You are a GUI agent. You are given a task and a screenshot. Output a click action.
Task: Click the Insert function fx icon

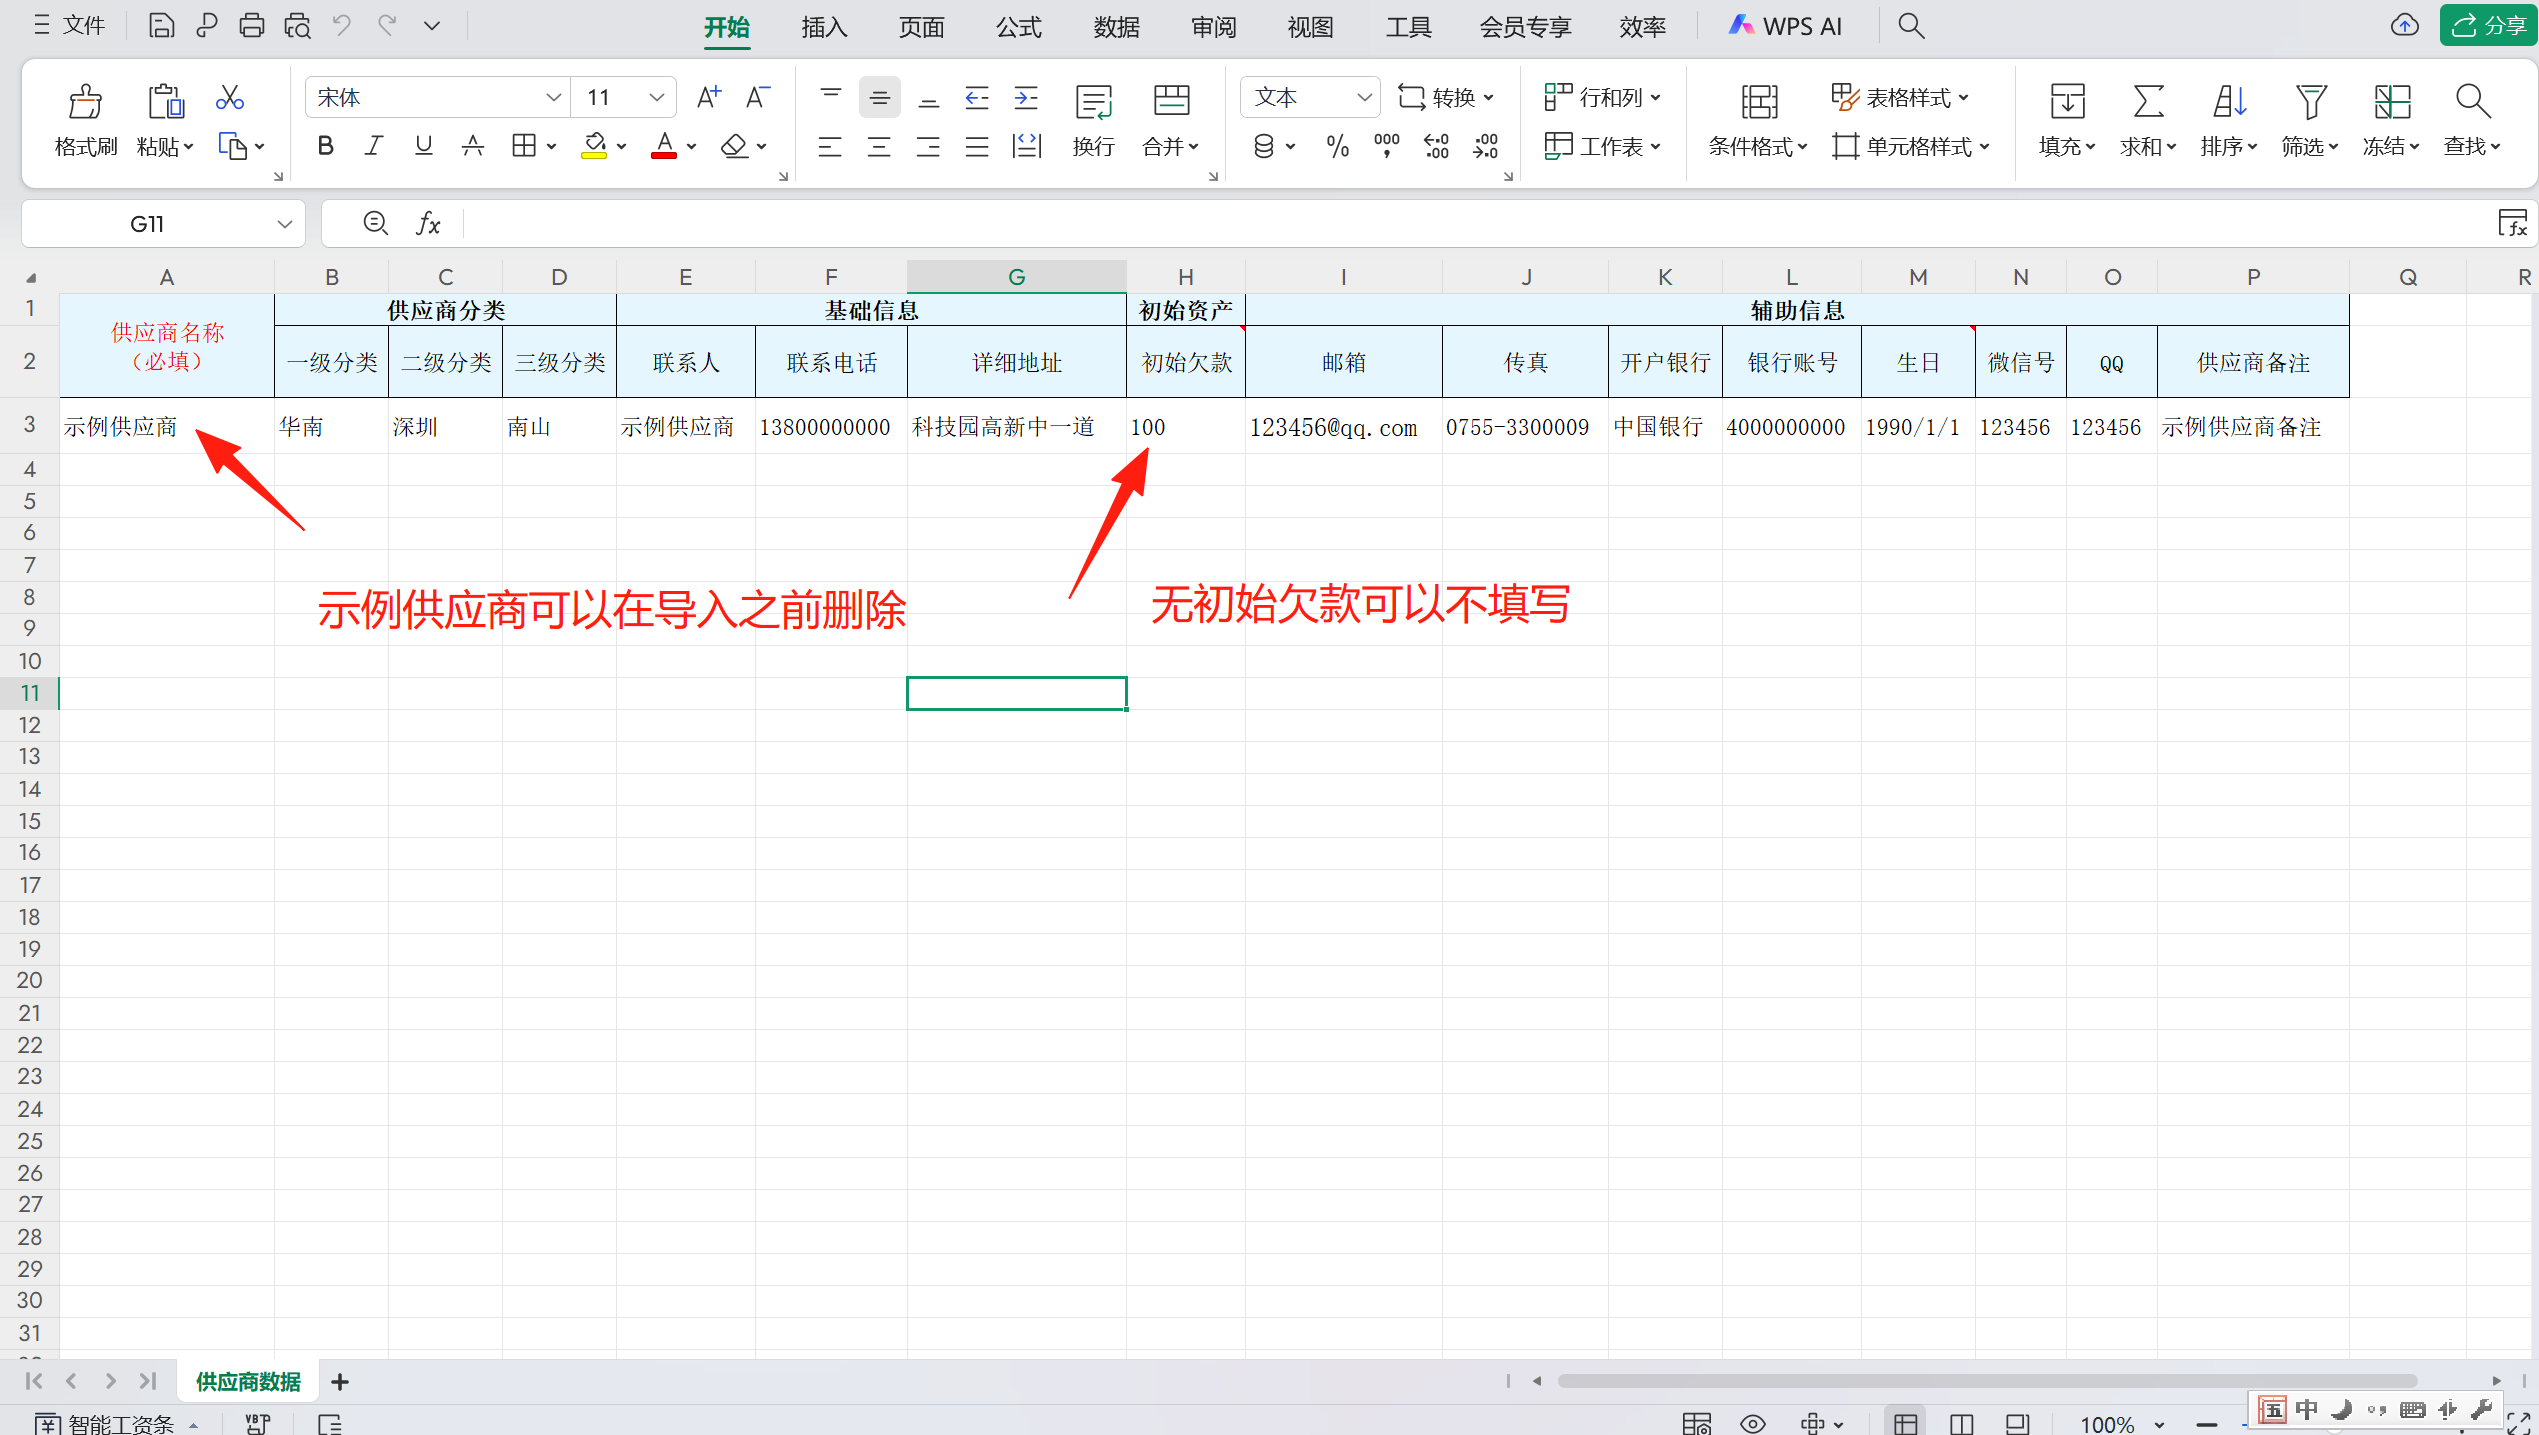[x=428, y=224]
